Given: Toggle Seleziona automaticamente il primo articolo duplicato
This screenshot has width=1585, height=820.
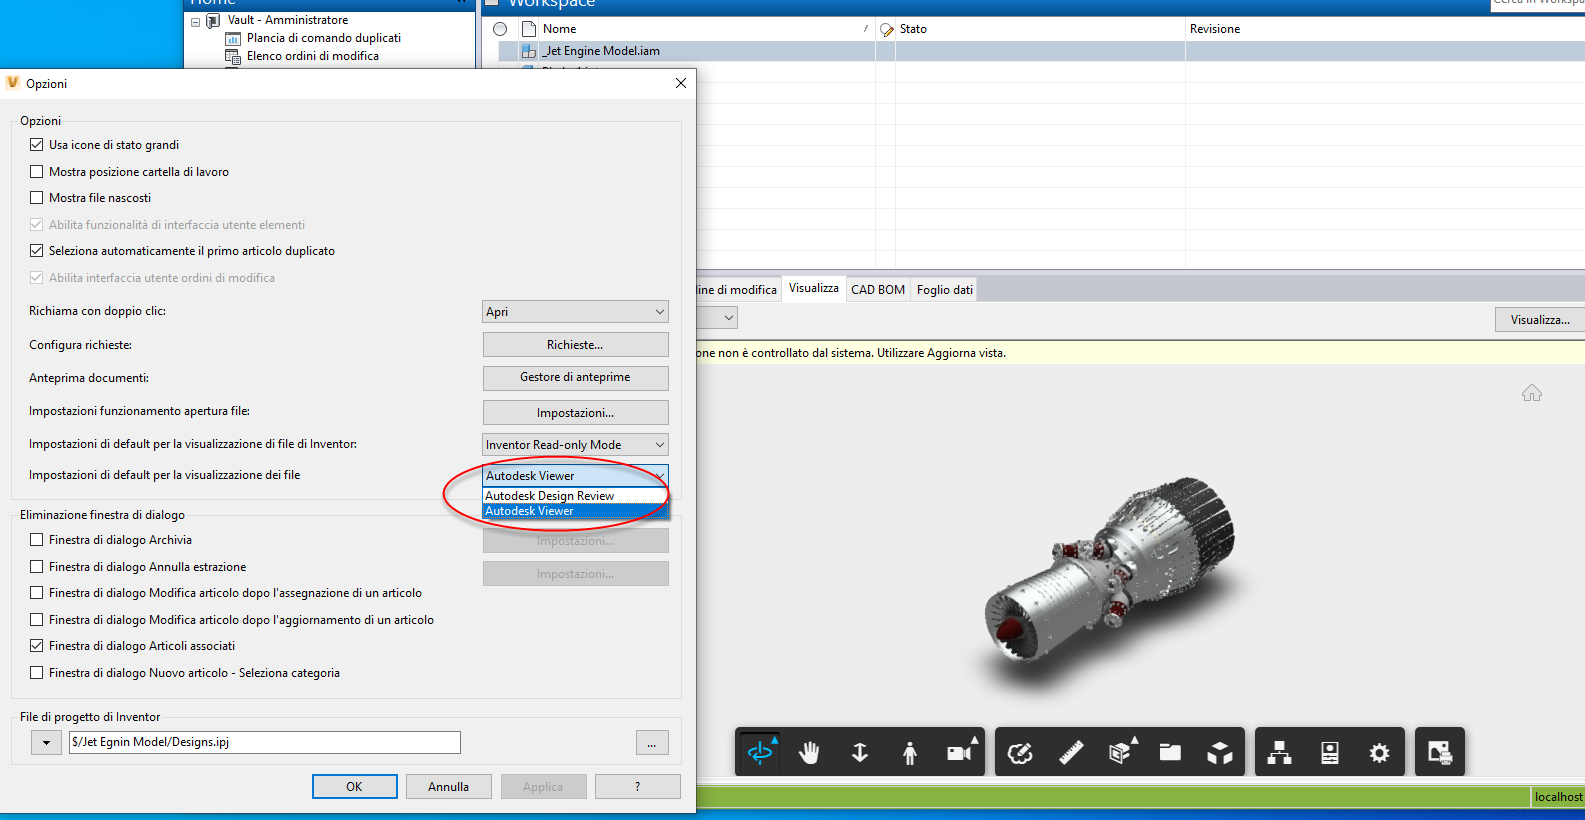Looking at the screenshot, I should [37, 251].
